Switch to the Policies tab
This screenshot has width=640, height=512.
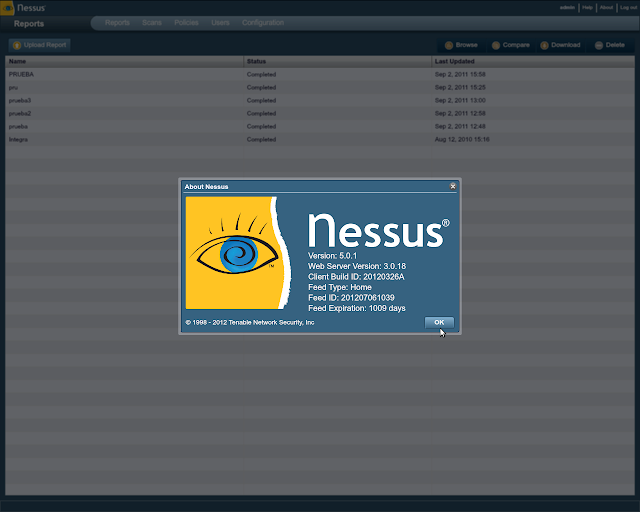tap(186, 23)
